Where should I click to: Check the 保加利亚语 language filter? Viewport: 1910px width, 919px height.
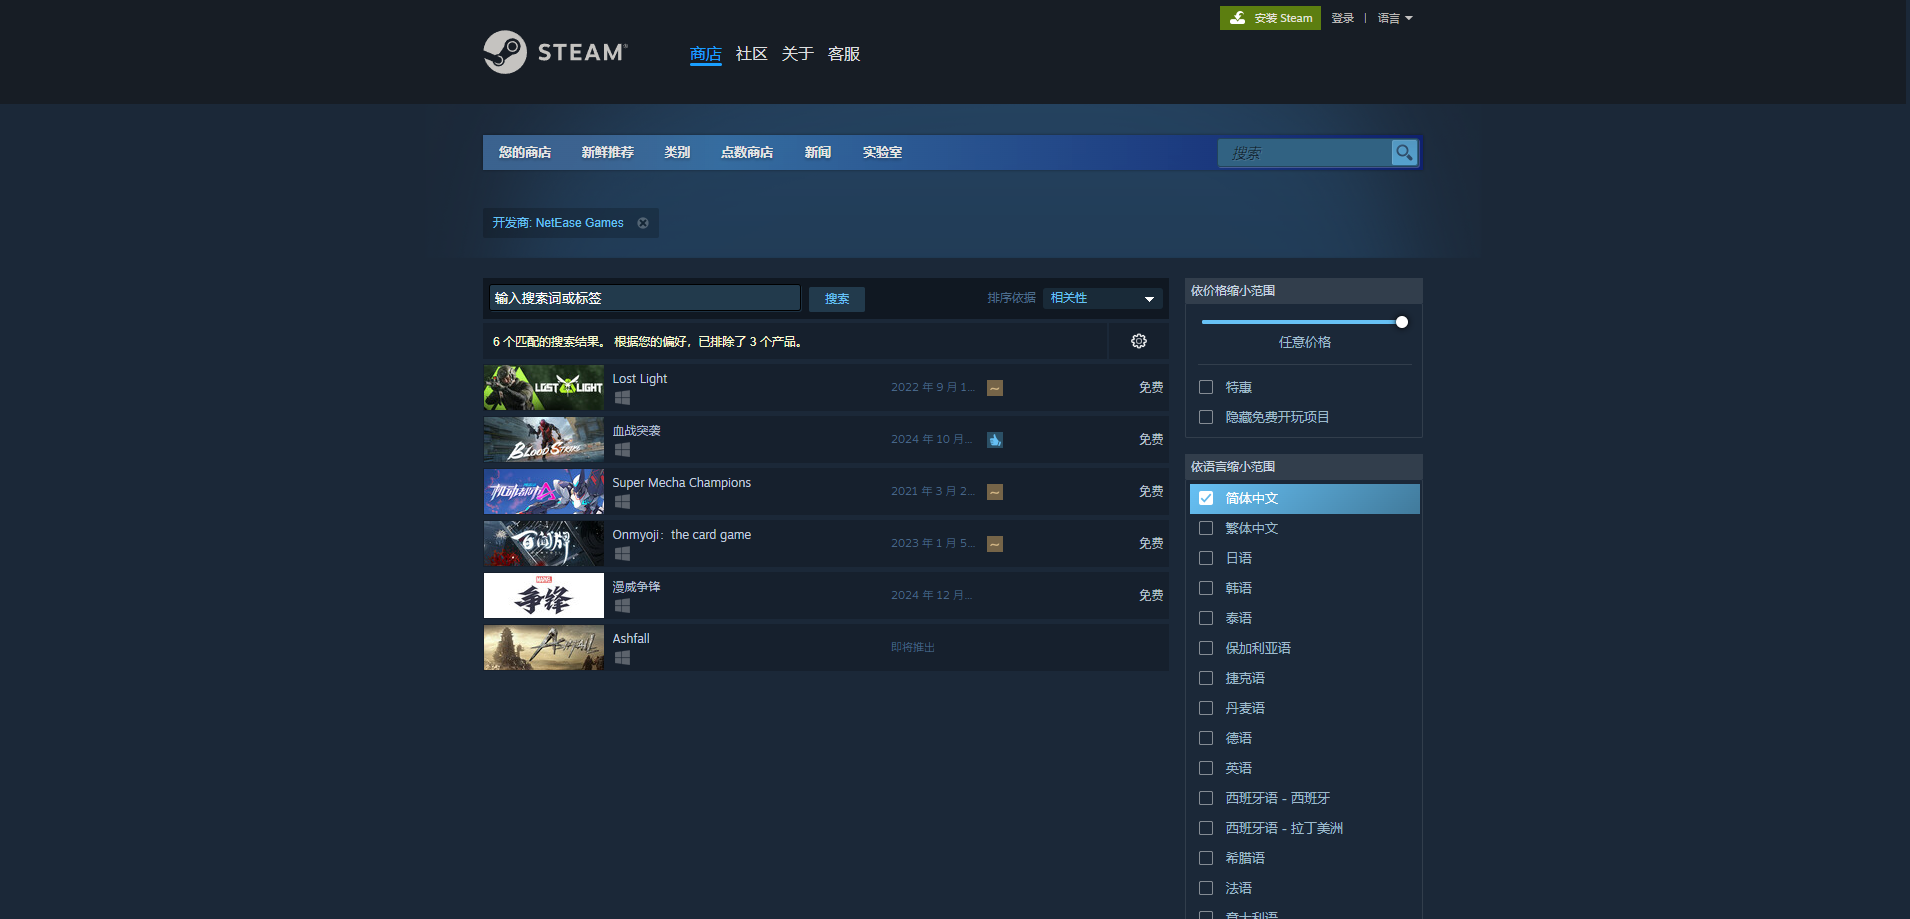coord(1206,648)
